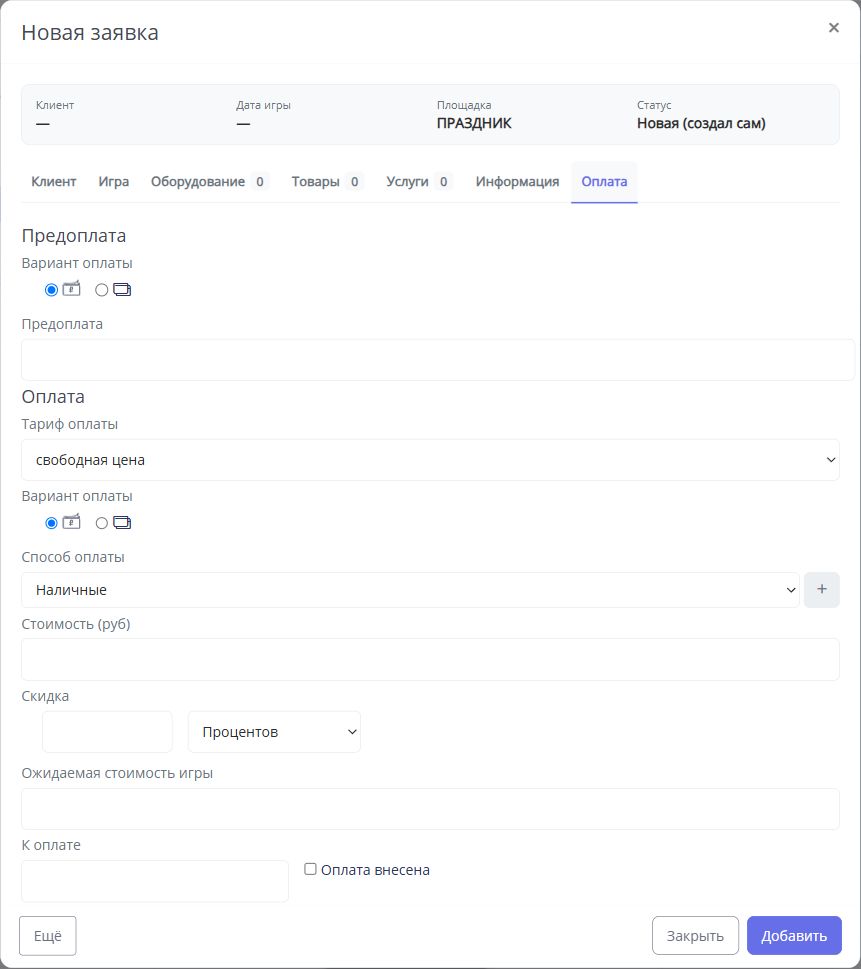
Task: Check the Оплата внесена checkbox
Action: [x=310, y=869]
